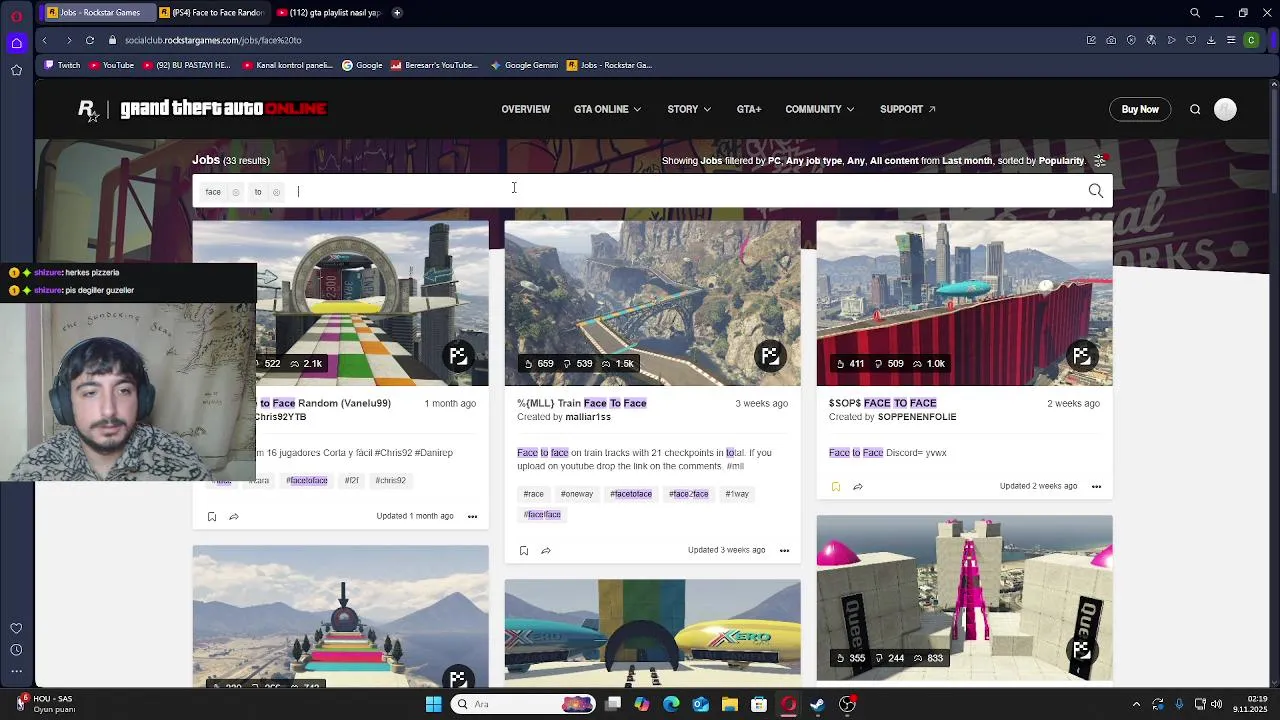1280x720 pixels.
Task: Open more options for $OP$ FACE TO FACE
Action: [1096, 487]
